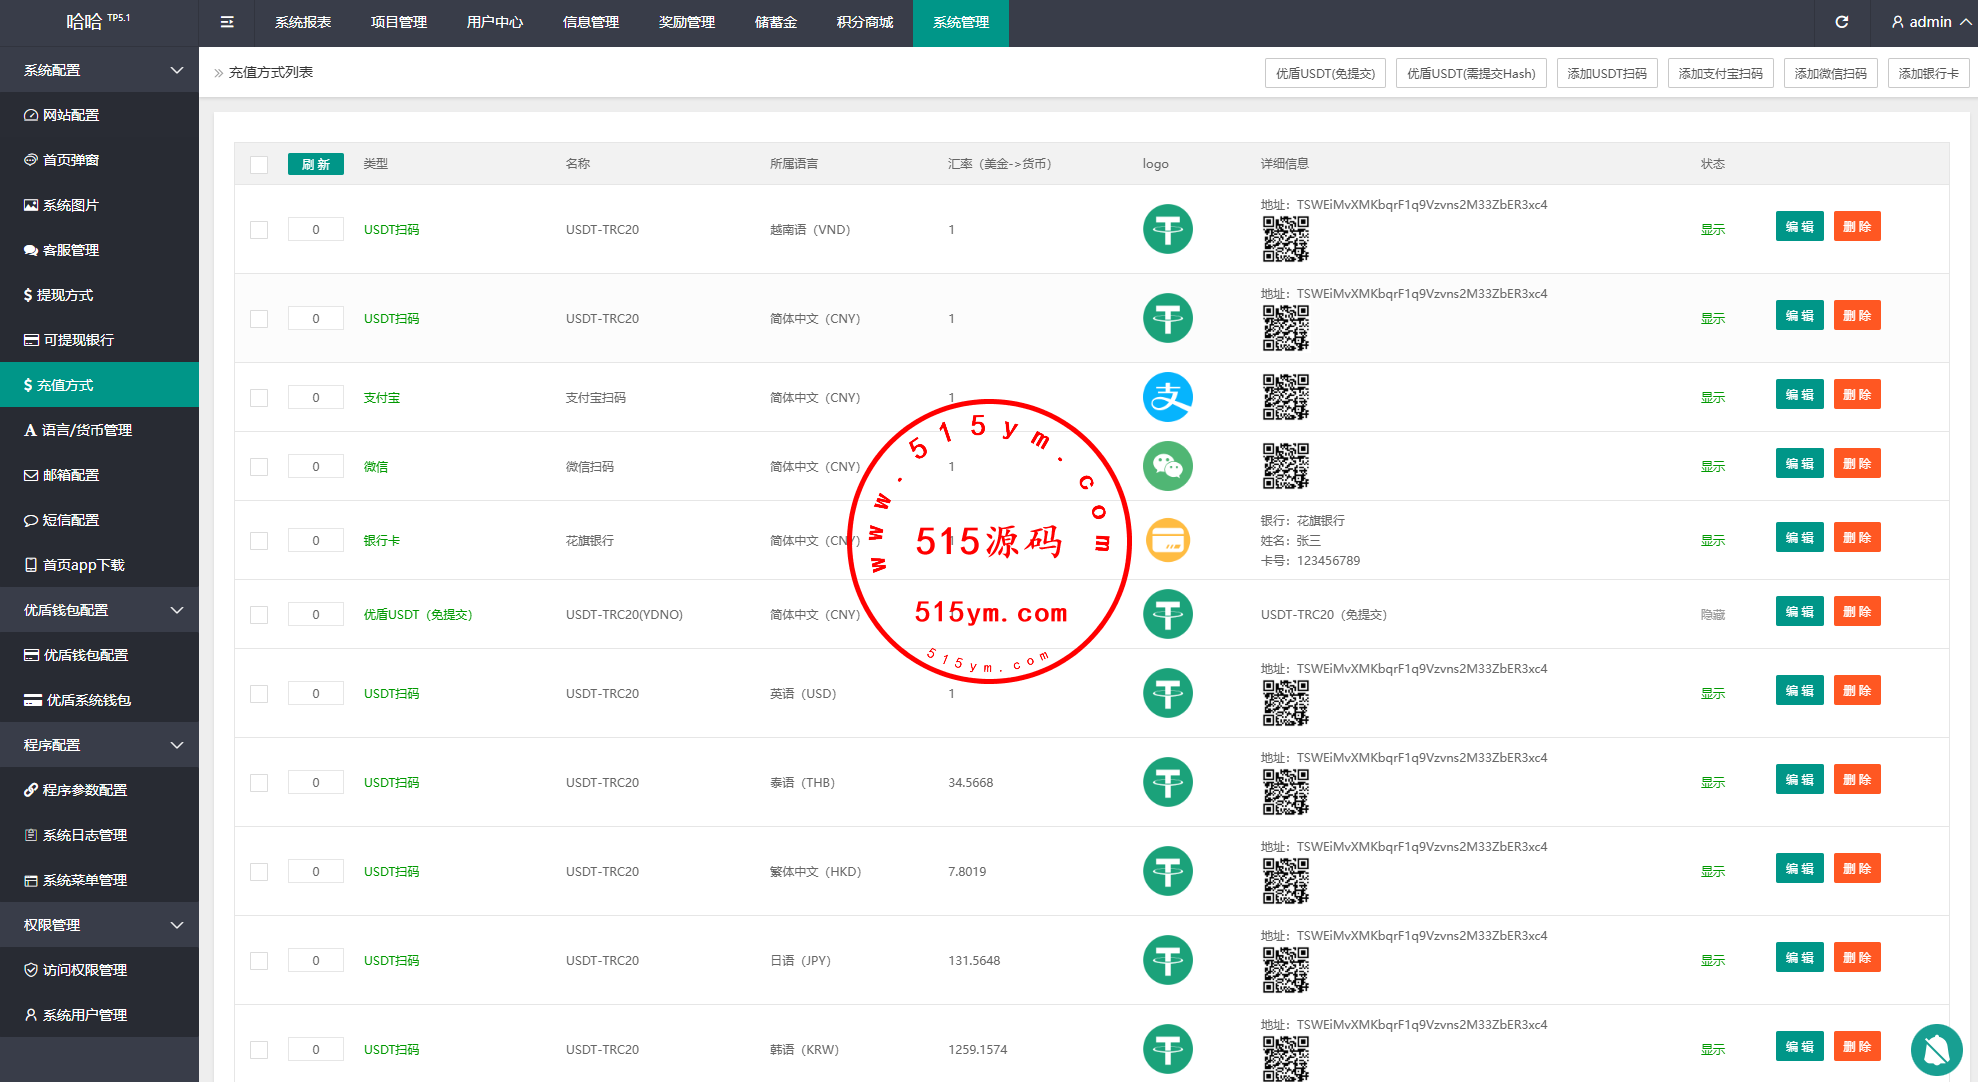Open 网站配置 in the sidebar
Screen dimensions: 1978x1082
71,115
